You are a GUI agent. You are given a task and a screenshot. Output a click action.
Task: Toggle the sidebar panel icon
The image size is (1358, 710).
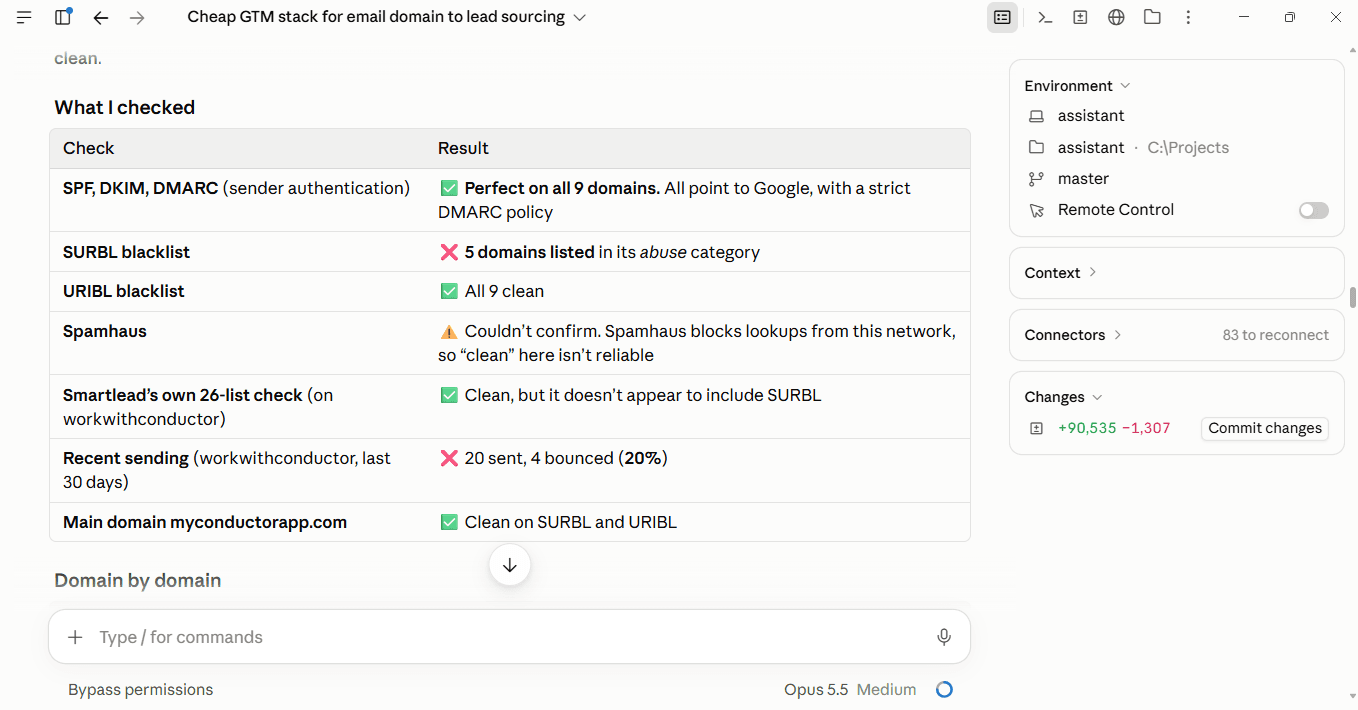(x=63, y=17)
